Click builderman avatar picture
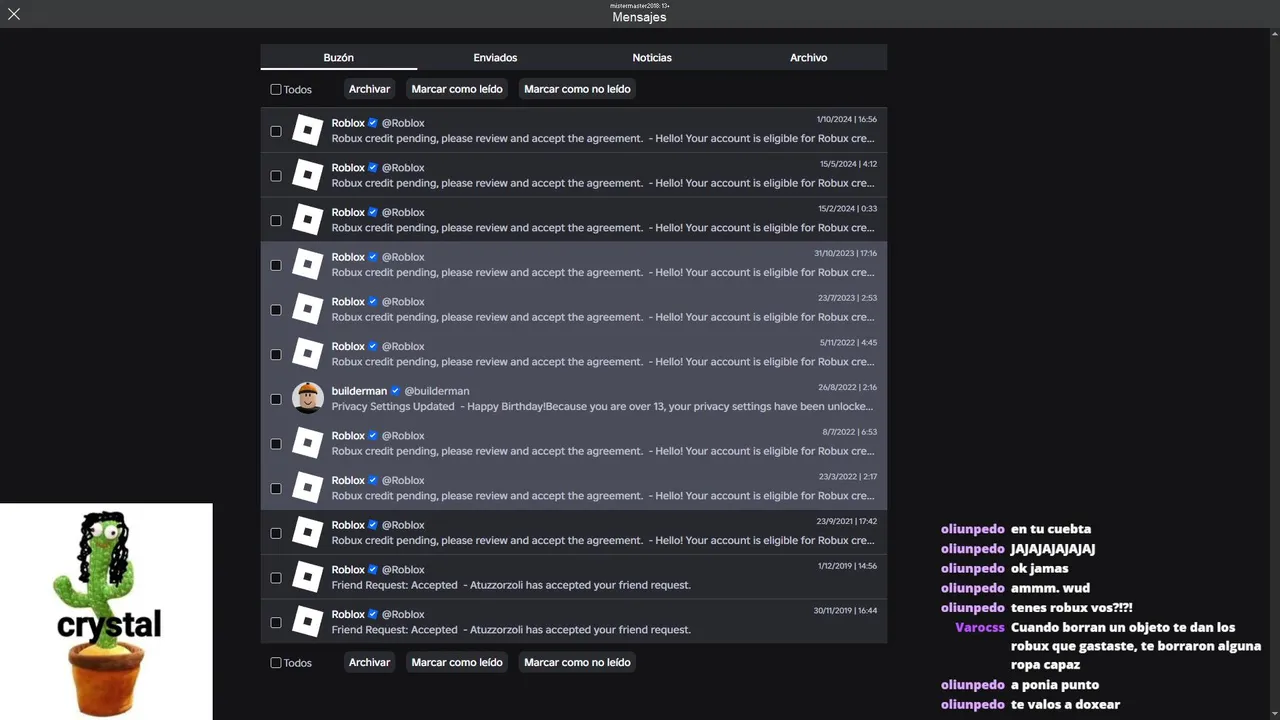1280x720 pixels. point(308,398)
